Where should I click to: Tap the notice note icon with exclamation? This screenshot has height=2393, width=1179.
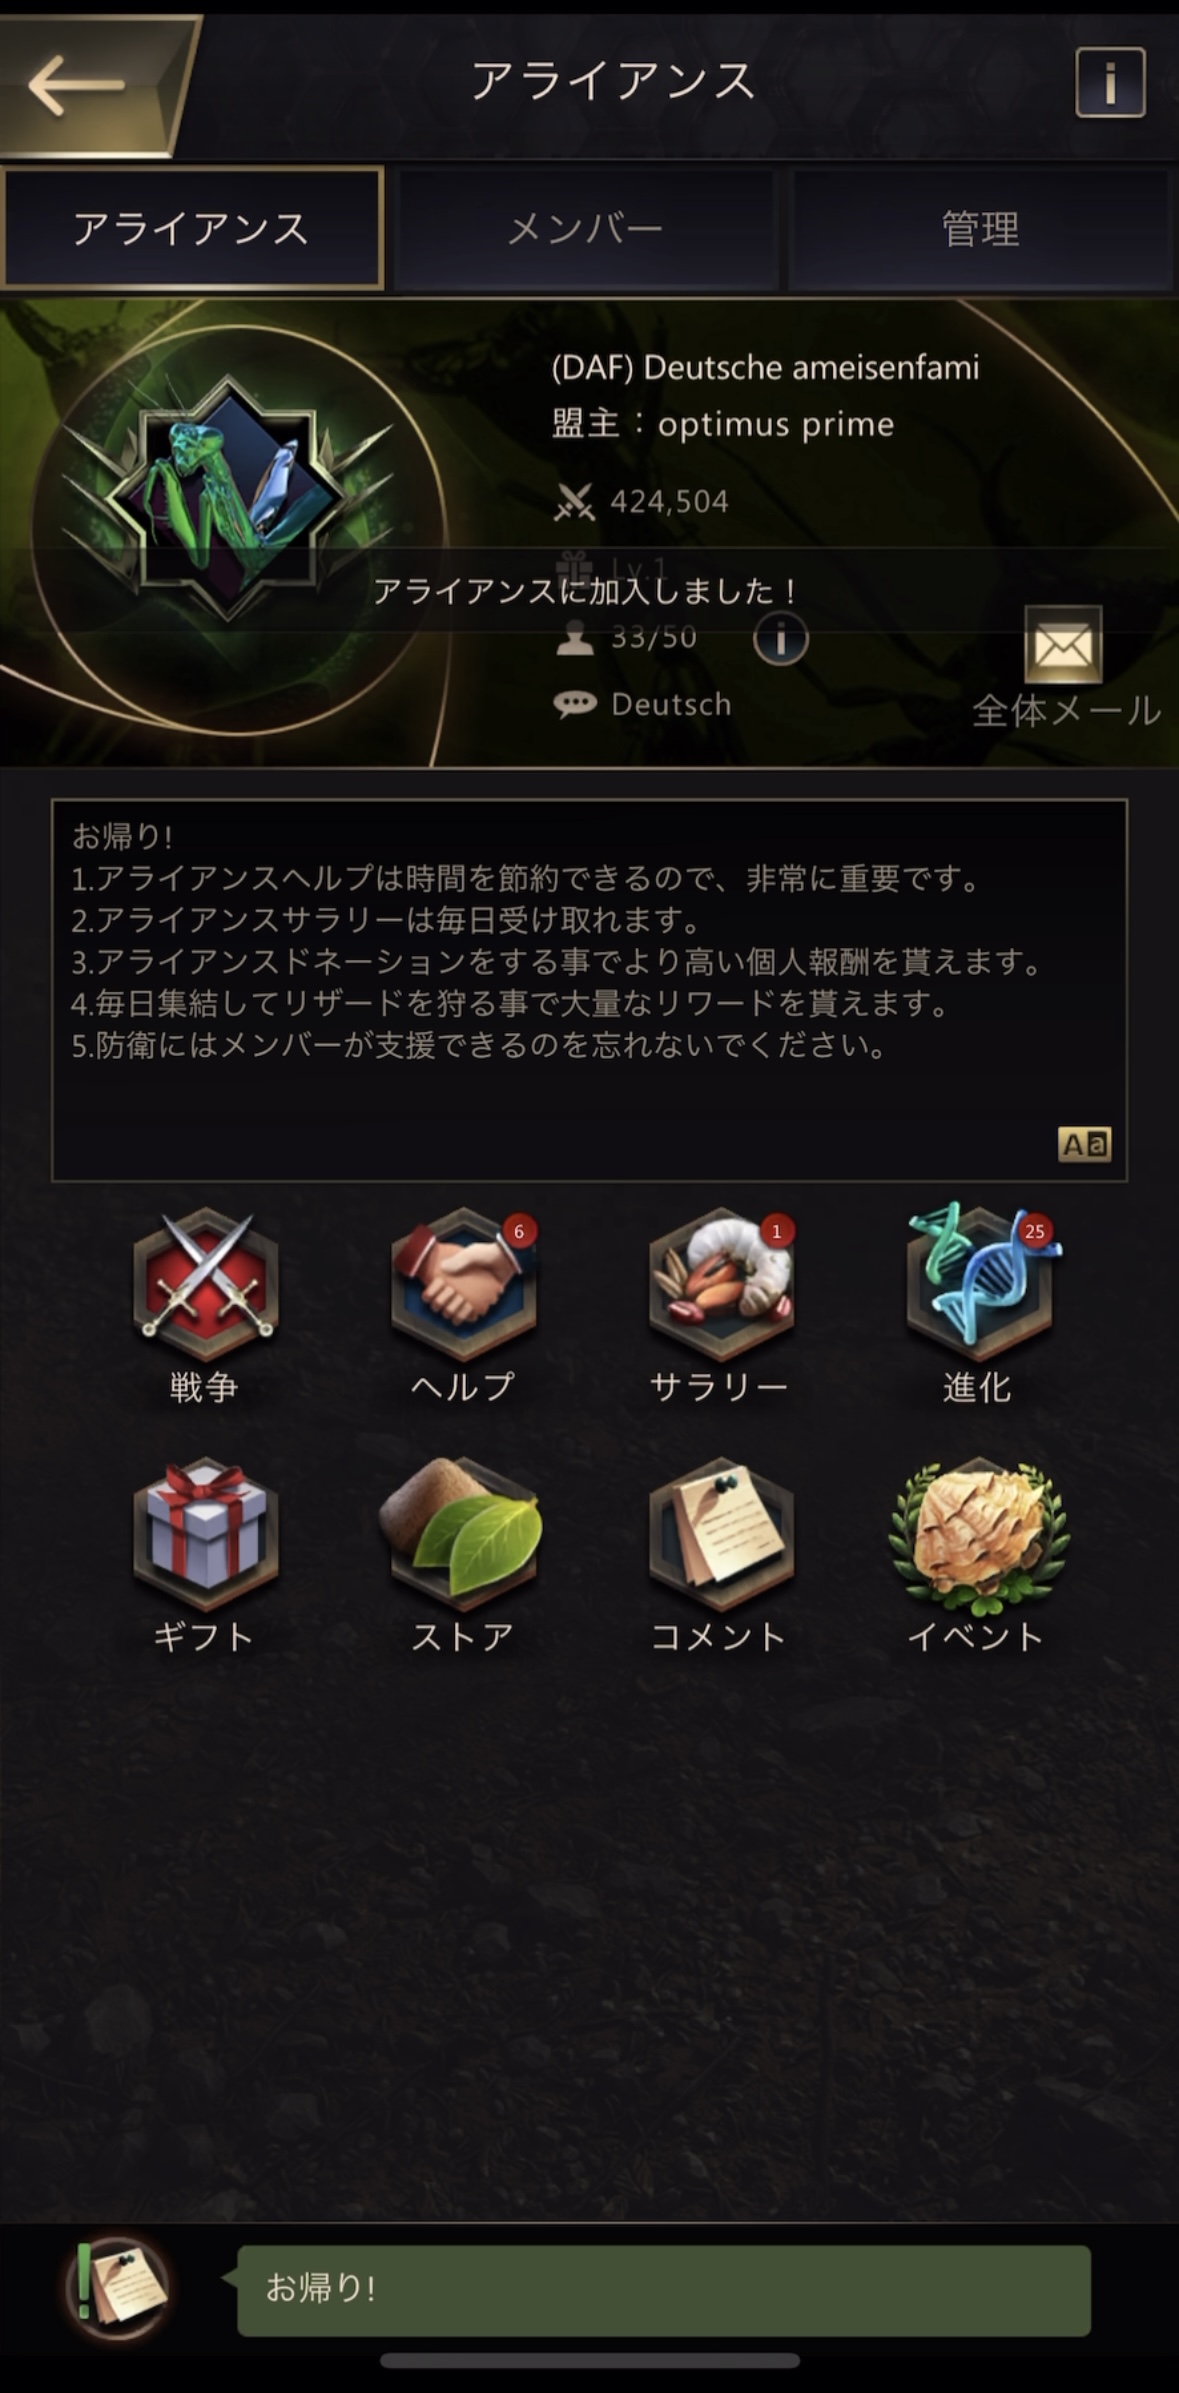(118, 2287)
